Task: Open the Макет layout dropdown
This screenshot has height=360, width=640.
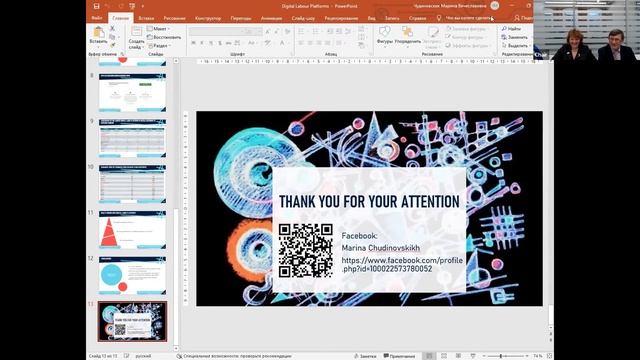Action: (159, 29)
